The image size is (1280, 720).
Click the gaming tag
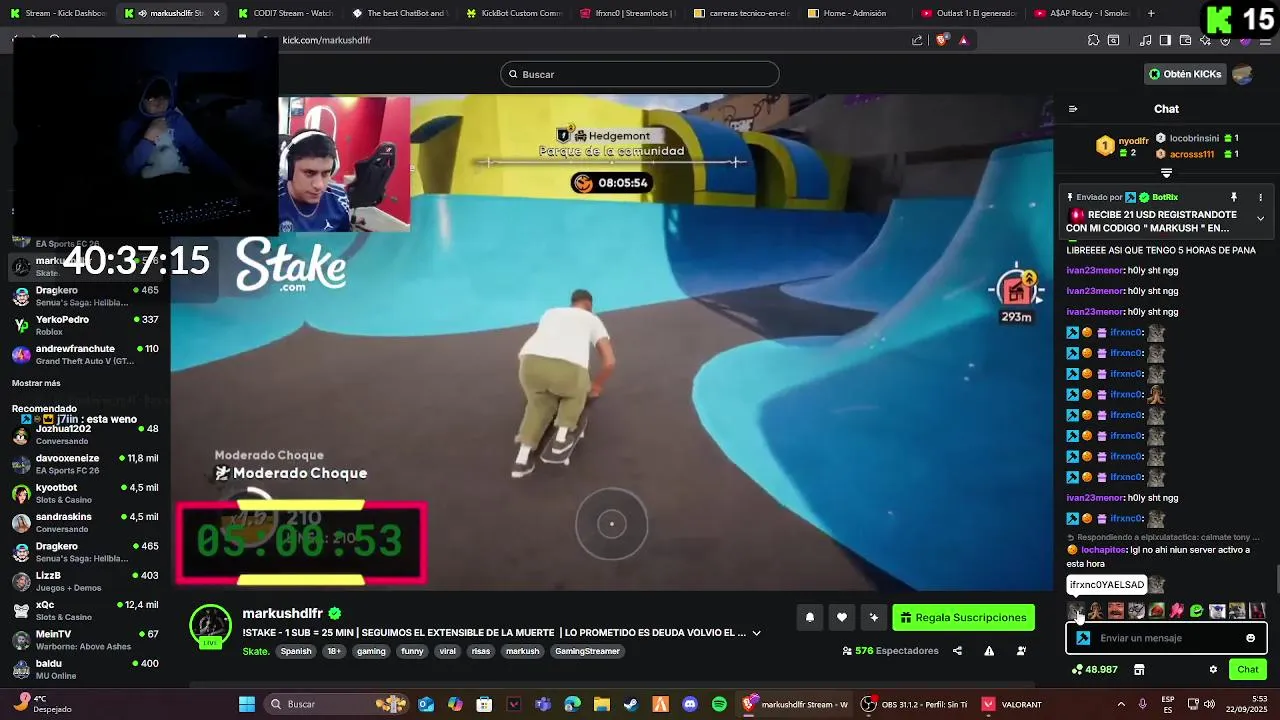pyautogui.click(x=371, y=651)
